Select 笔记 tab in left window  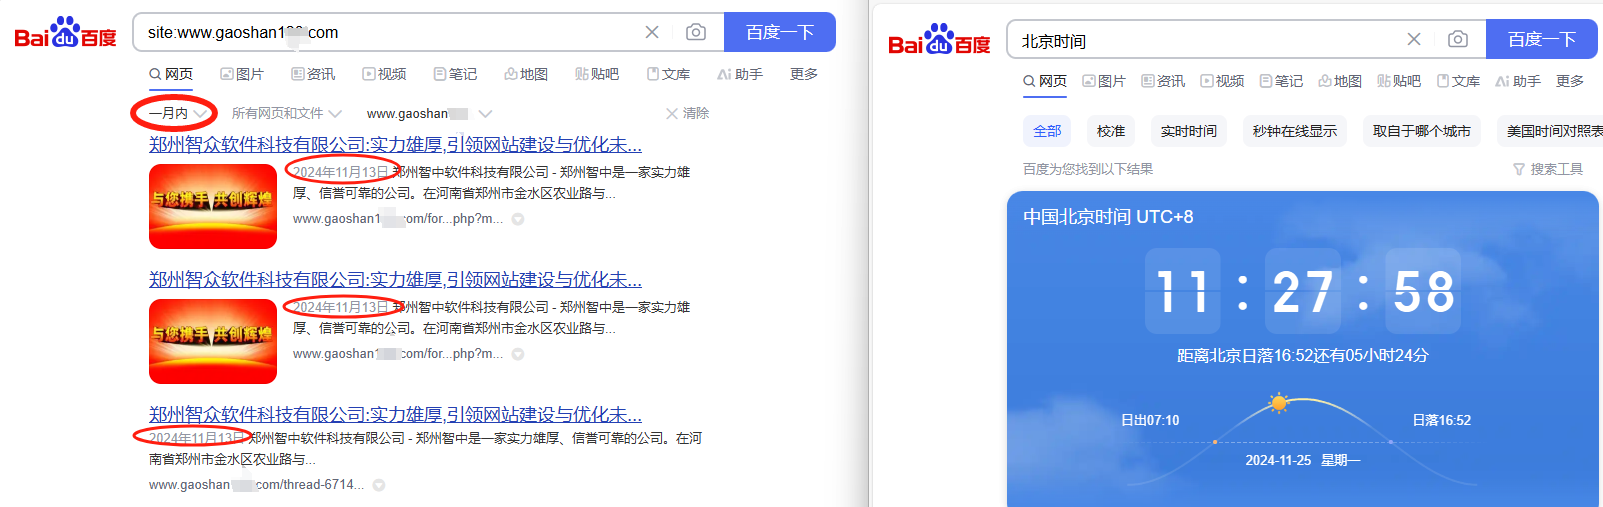(x=455, y=74)
